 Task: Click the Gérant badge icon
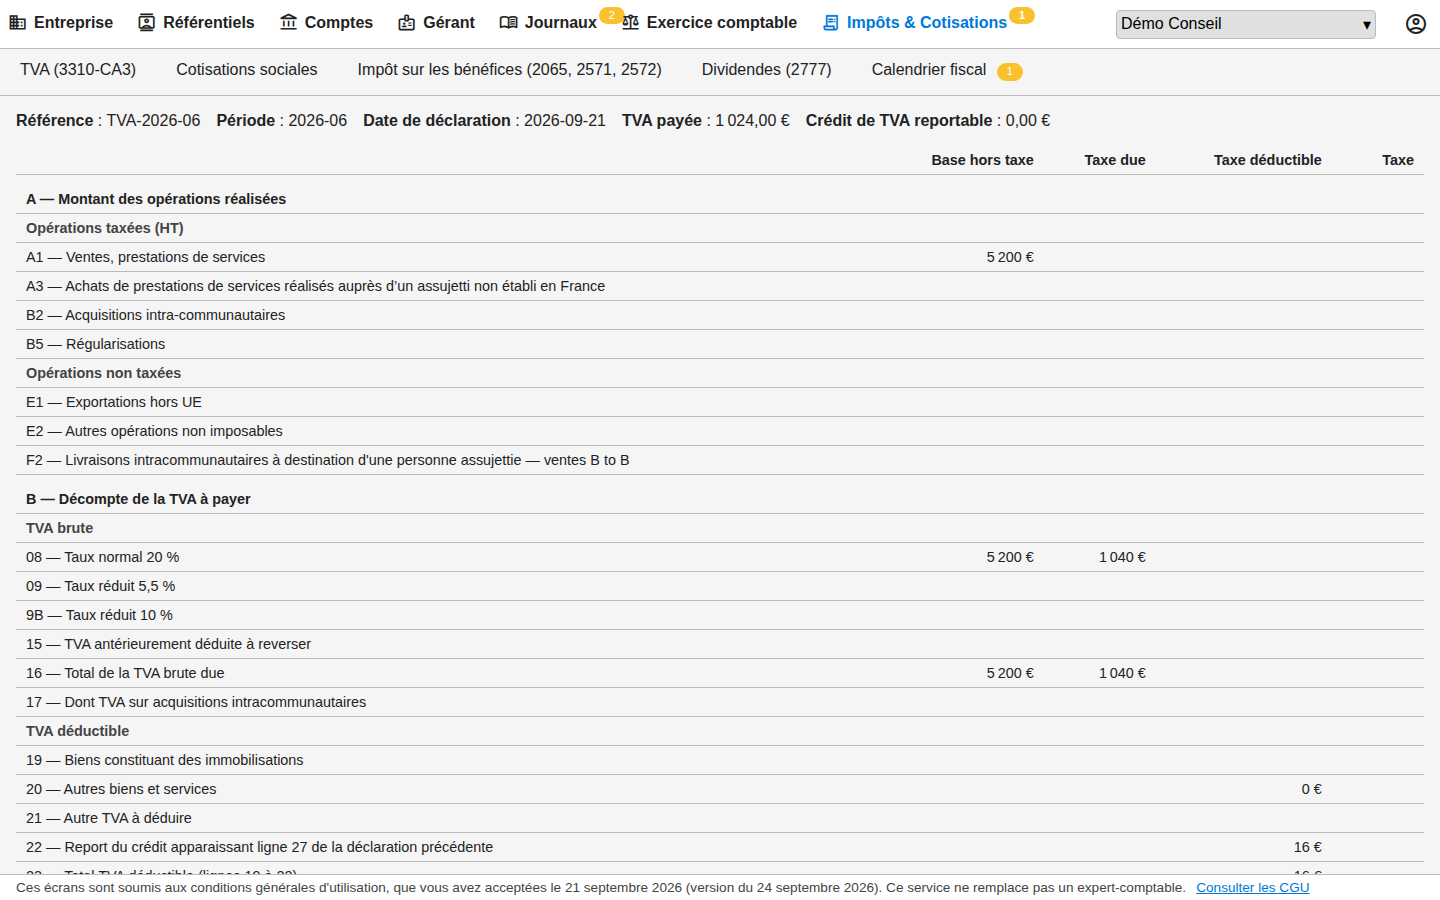pyautogui.click(x=407, y=22)
